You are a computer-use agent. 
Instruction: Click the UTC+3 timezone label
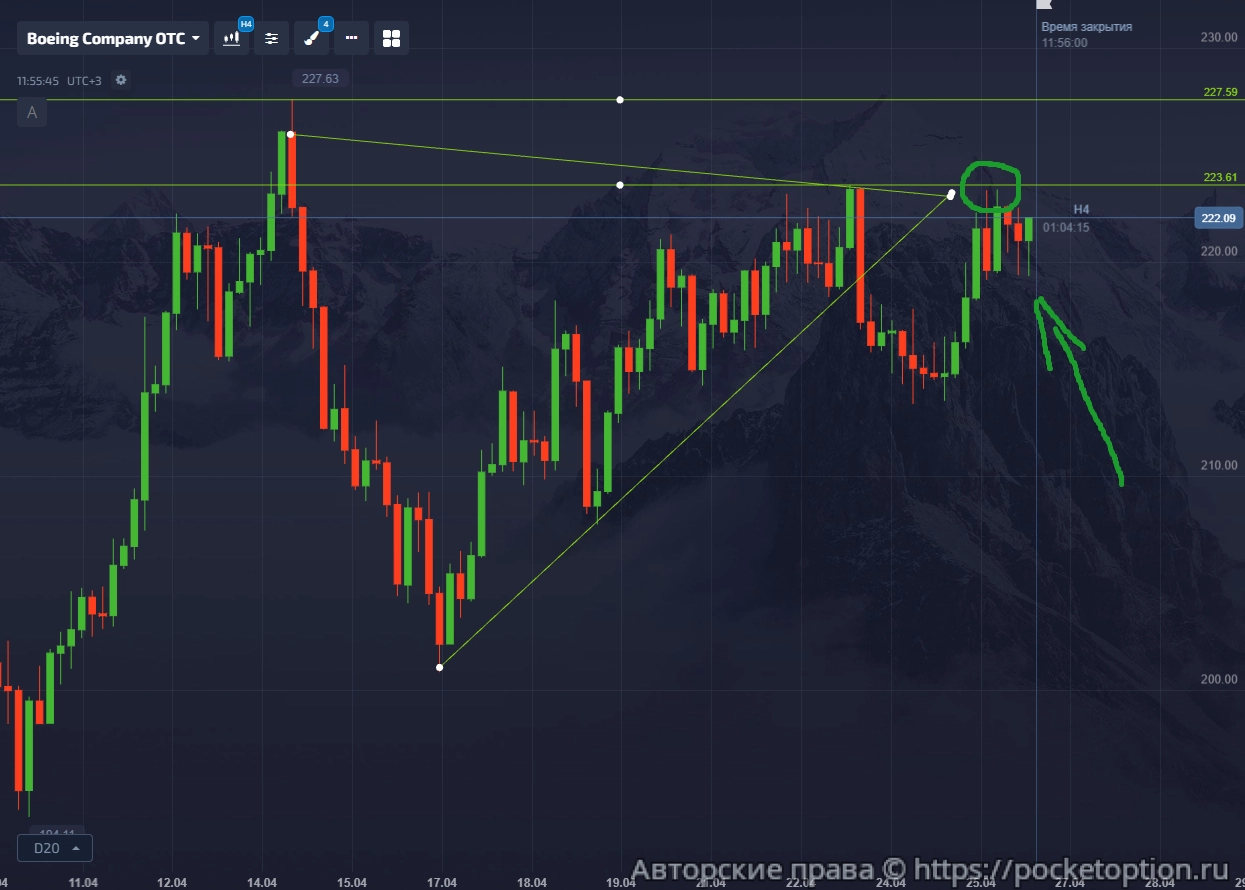click(85, 80)
